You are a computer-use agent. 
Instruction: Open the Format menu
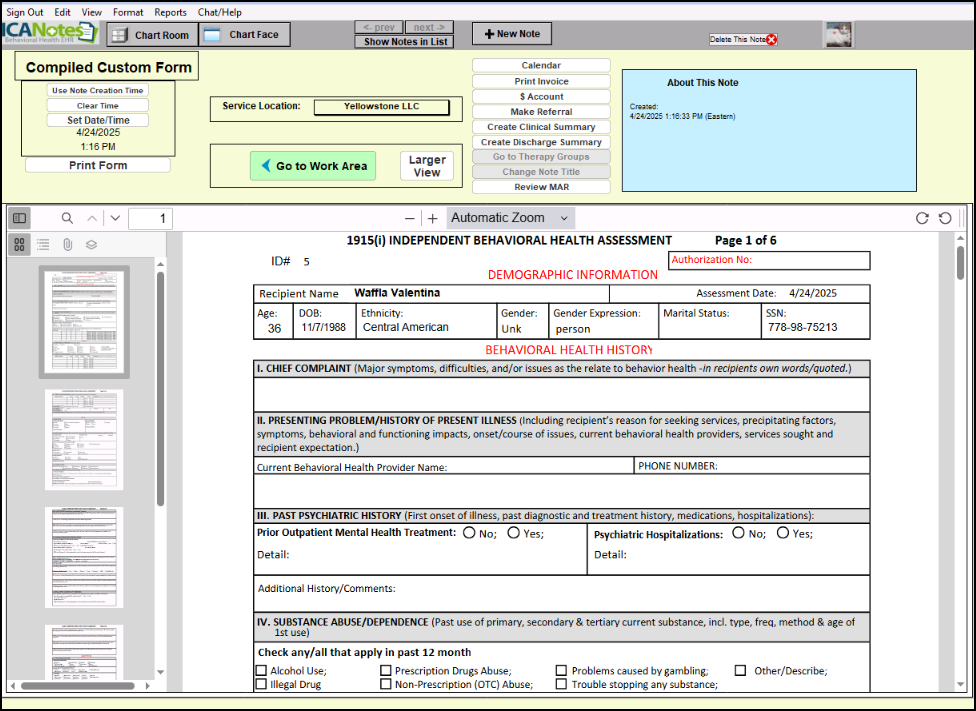click(128, 12)
